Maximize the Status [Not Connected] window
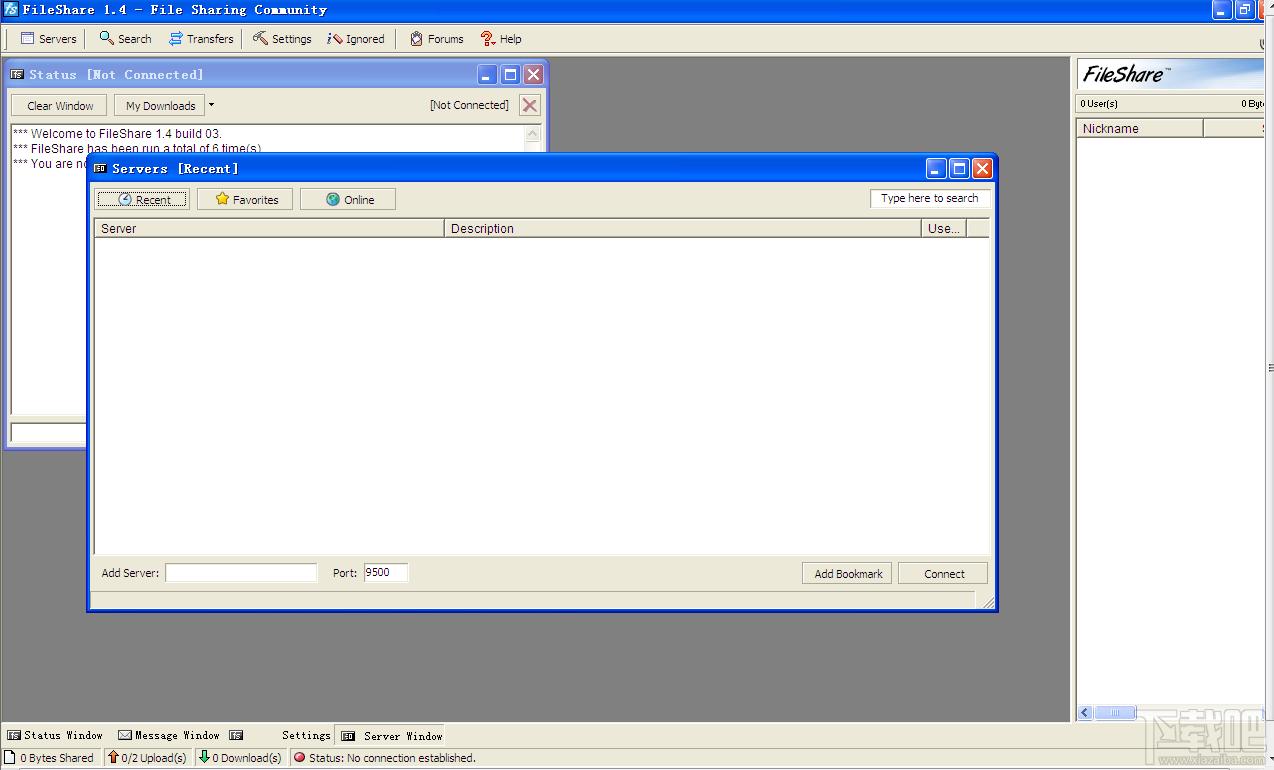 pyautogui.click(x=510, y=74)
